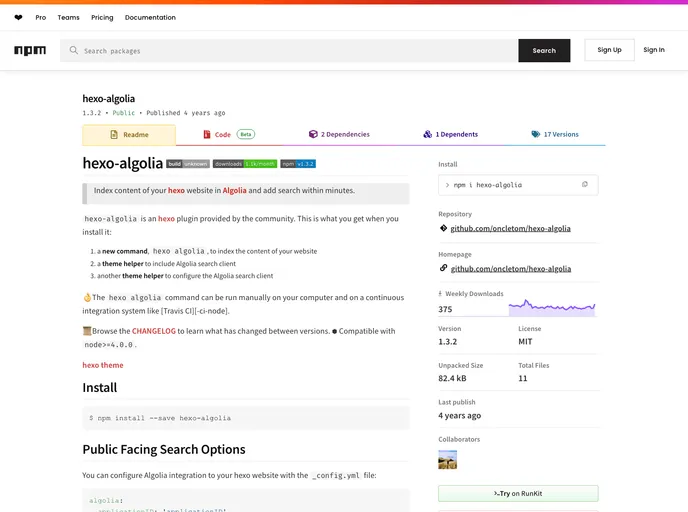Image resolution: width=688 pixels, height=512 pixels.
Task: Open the 1 Dependents tab
Action: coord(451,134)
